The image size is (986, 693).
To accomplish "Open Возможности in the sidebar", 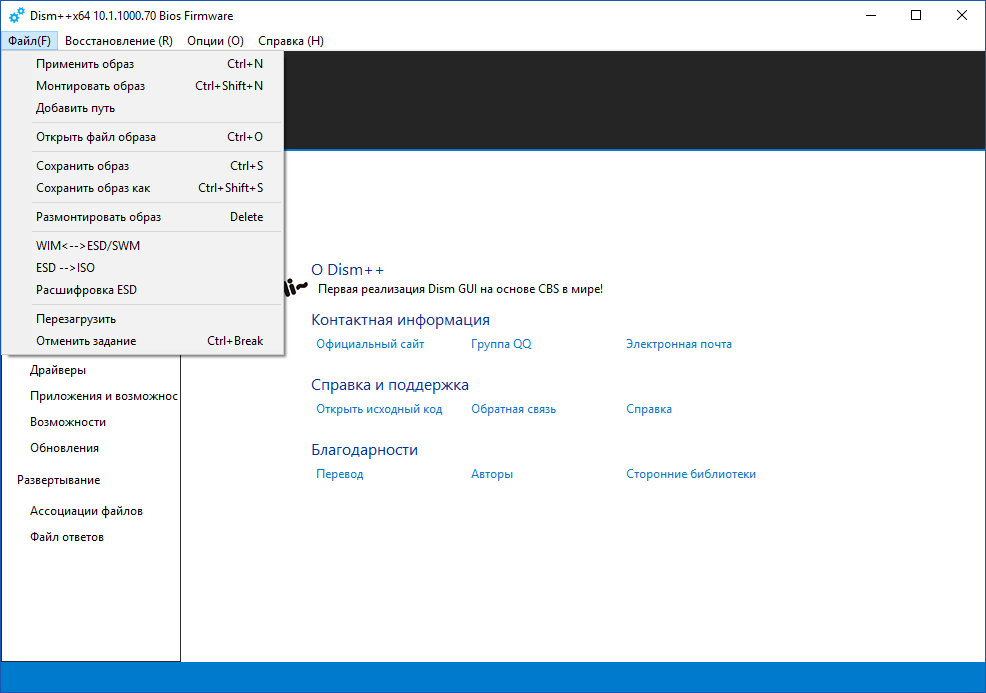I will click(68, 421).
